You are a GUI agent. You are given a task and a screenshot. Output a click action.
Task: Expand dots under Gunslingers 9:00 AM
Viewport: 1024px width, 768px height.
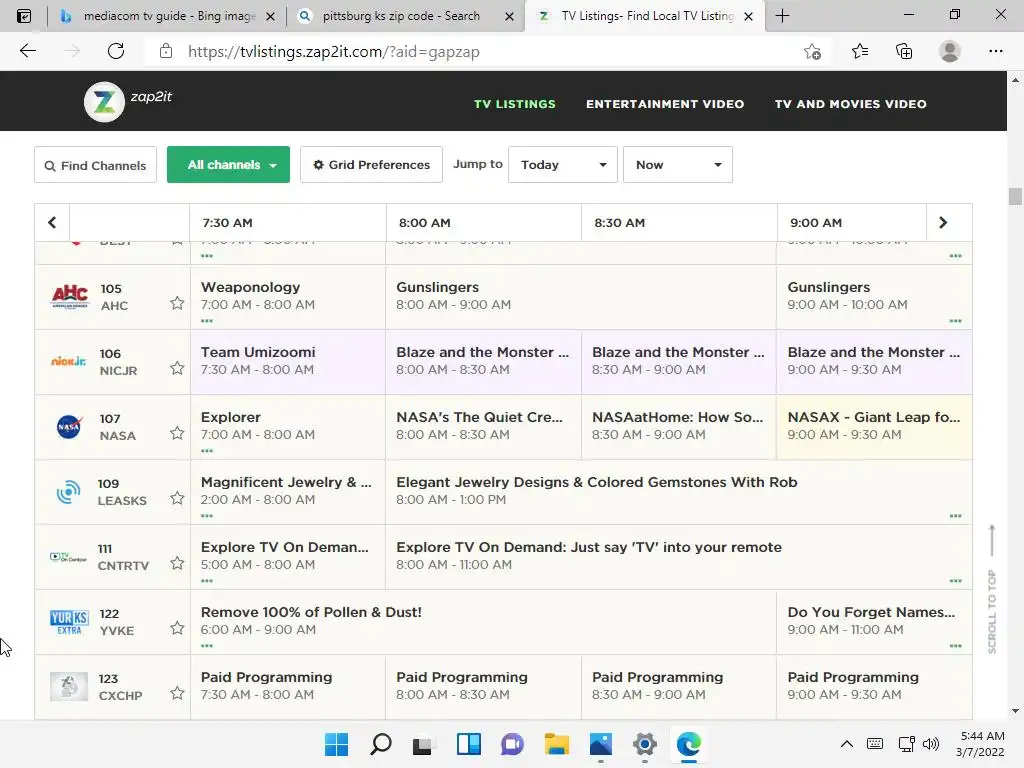[955, 321]
